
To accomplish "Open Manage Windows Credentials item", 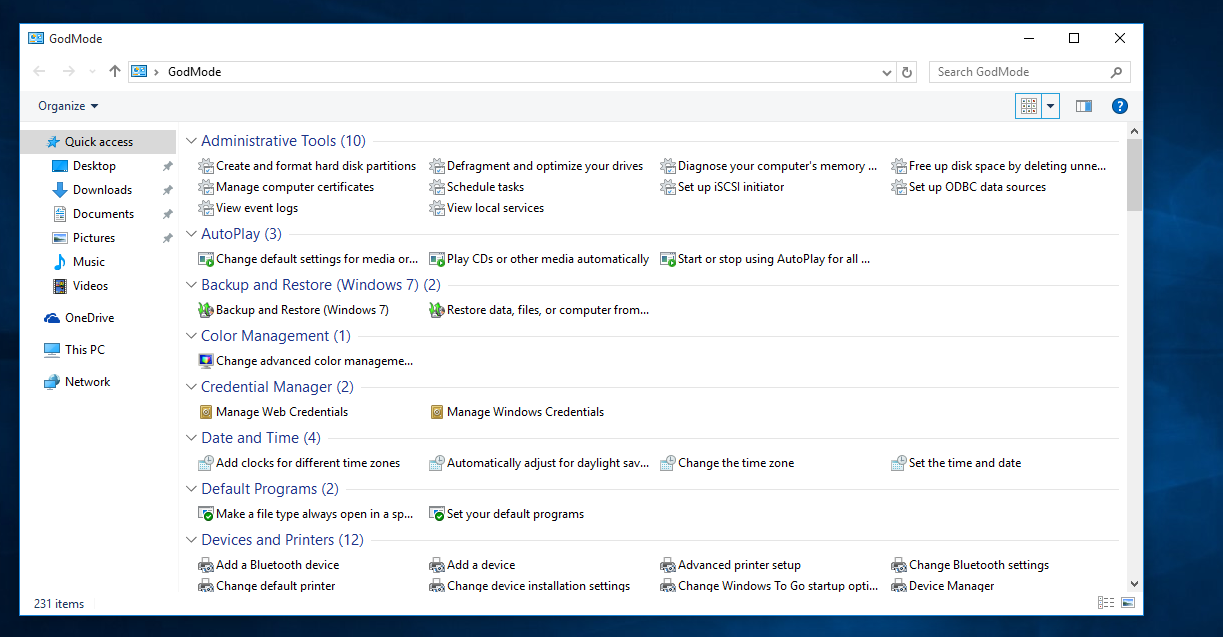I will [x=517, y=412].
